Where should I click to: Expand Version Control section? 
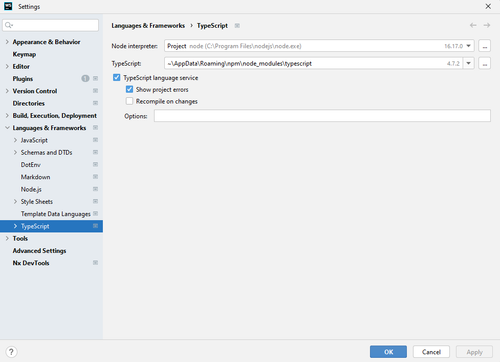(x=7, y=91)
